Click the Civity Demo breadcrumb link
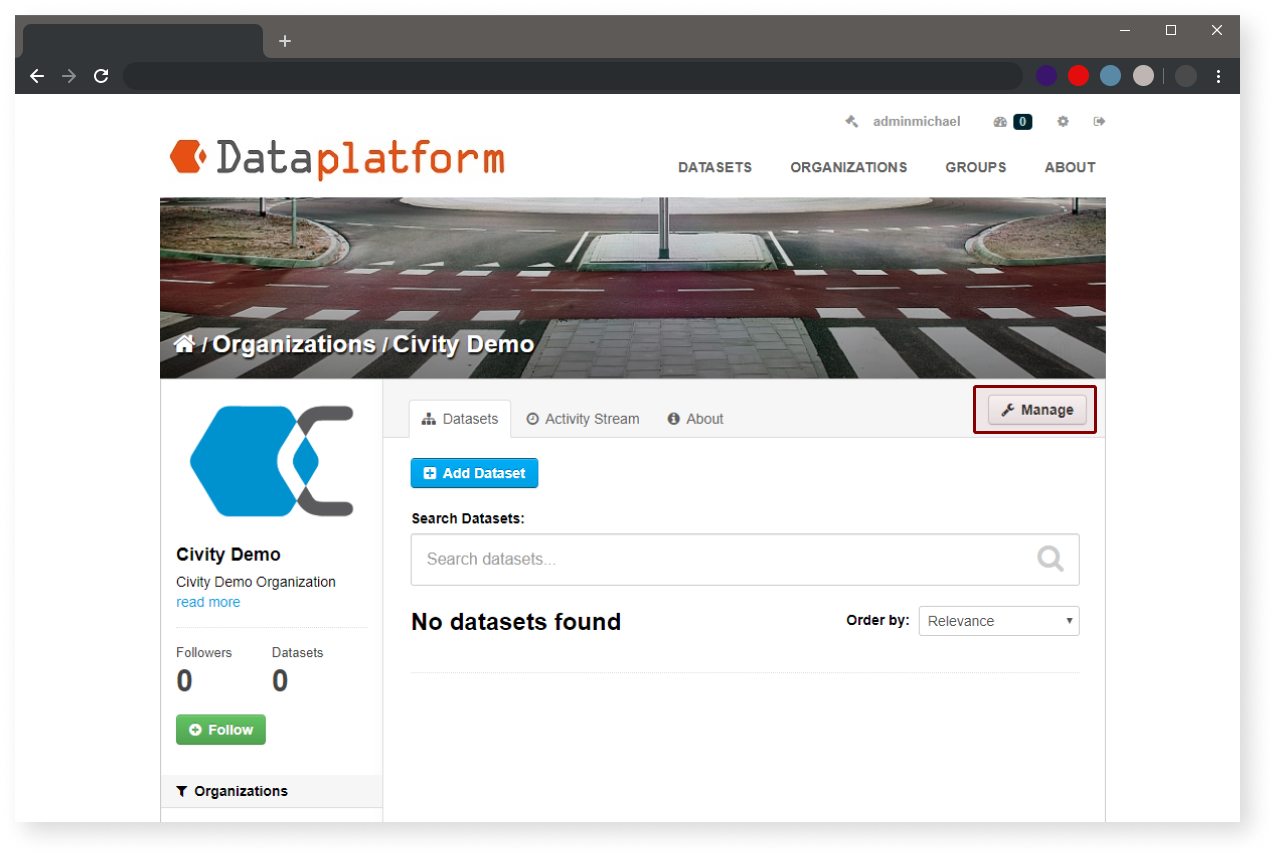This screenshot has width=1275, height=857. (463, 344)
